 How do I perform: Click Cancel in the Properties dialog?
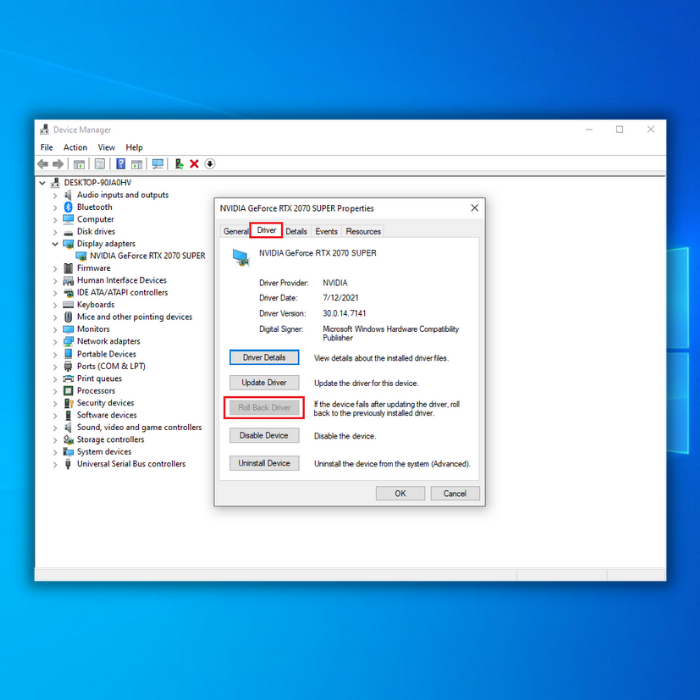[x=455, y=493]
